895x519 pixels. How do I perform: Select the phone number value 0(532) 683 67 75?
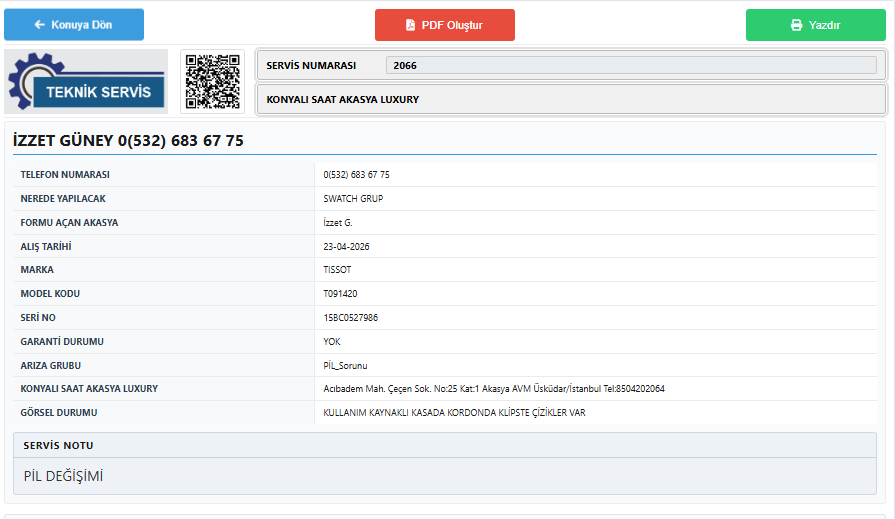[x=356, y=175]
